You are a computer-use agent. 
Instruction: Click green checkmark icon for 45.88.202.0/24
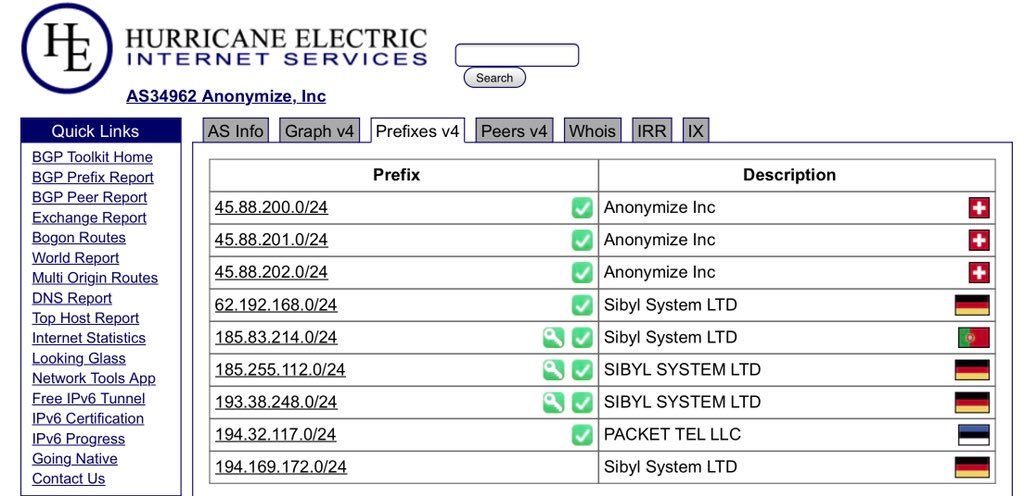[582, 273]
